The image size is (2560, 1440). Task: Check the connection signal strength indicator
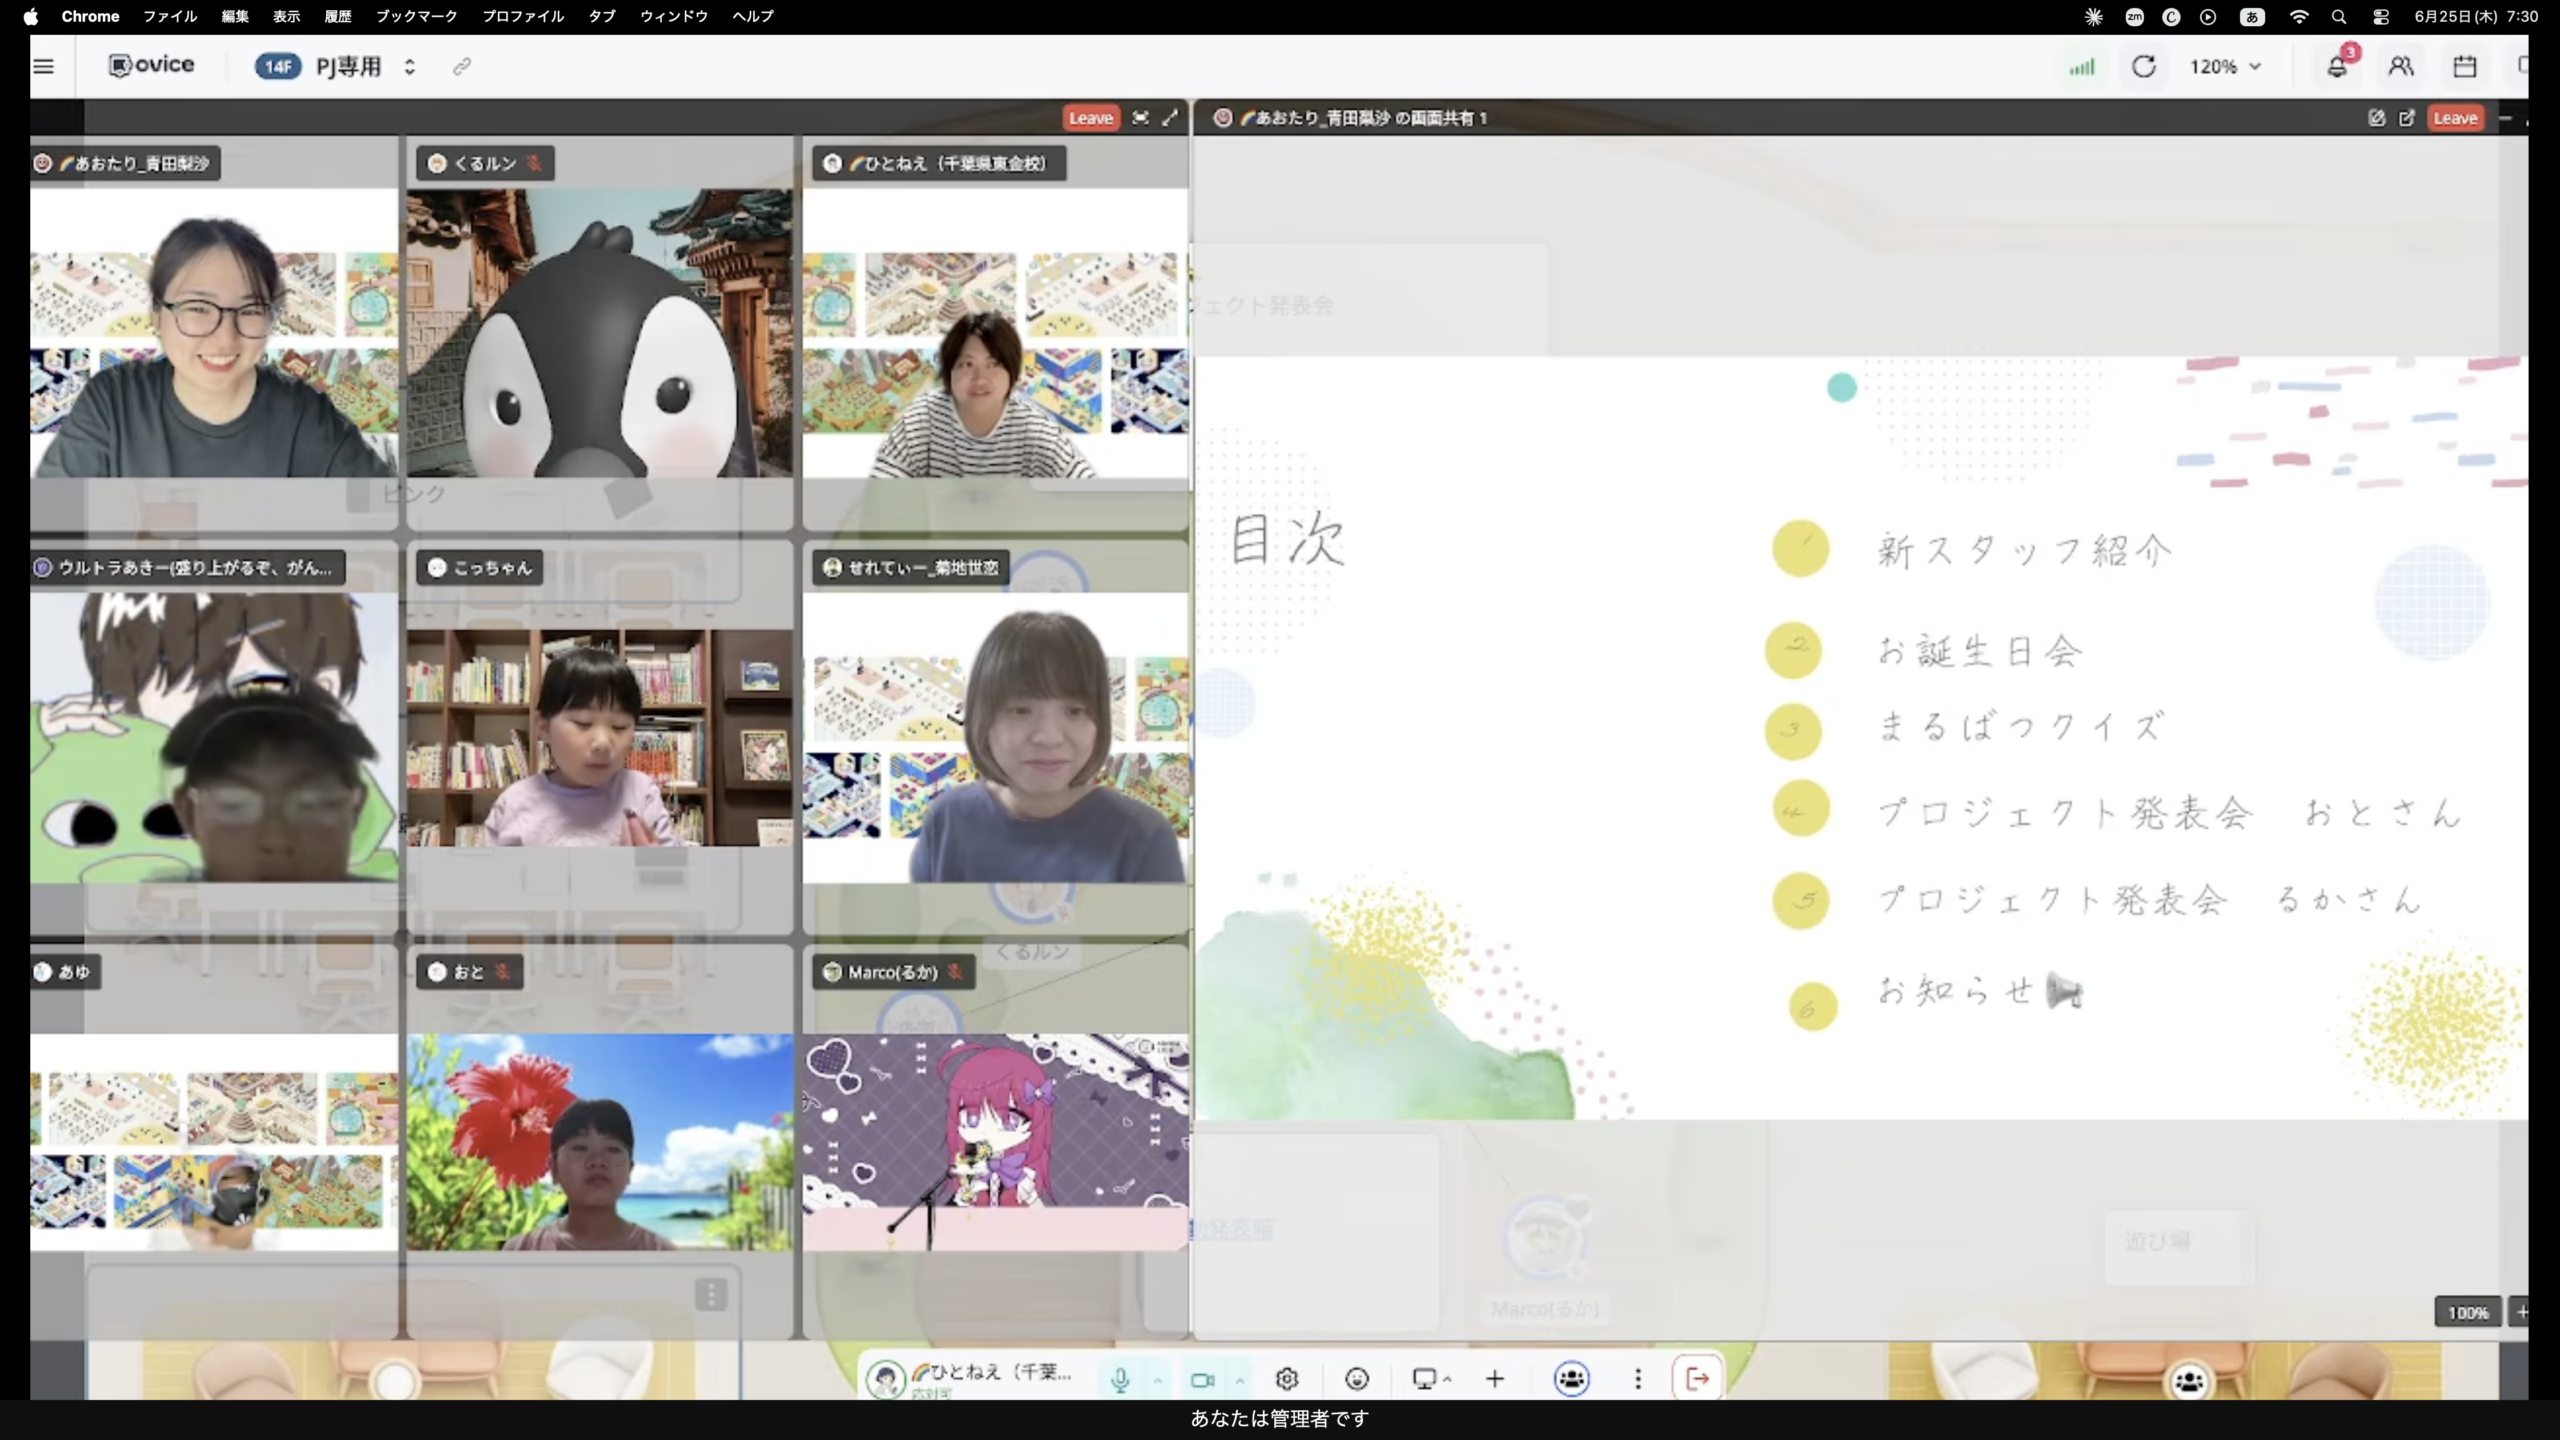(2082, 67)
